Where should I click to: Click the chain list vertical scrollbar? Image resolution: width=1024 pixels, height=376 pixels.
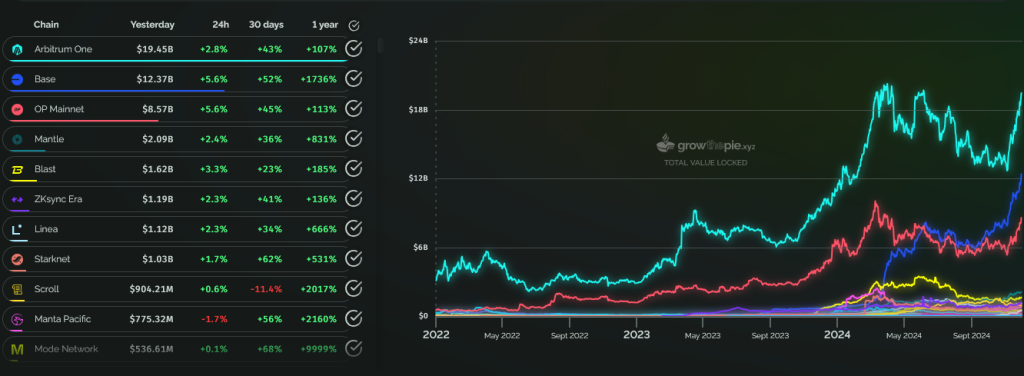pos(380,46)
